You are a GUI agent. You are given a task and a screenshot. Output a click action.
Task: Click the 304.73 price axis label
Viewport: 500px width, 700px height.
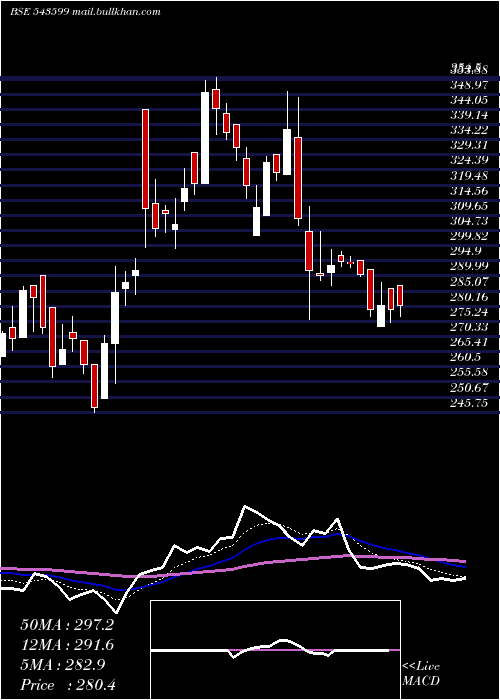tap(469, 221)
